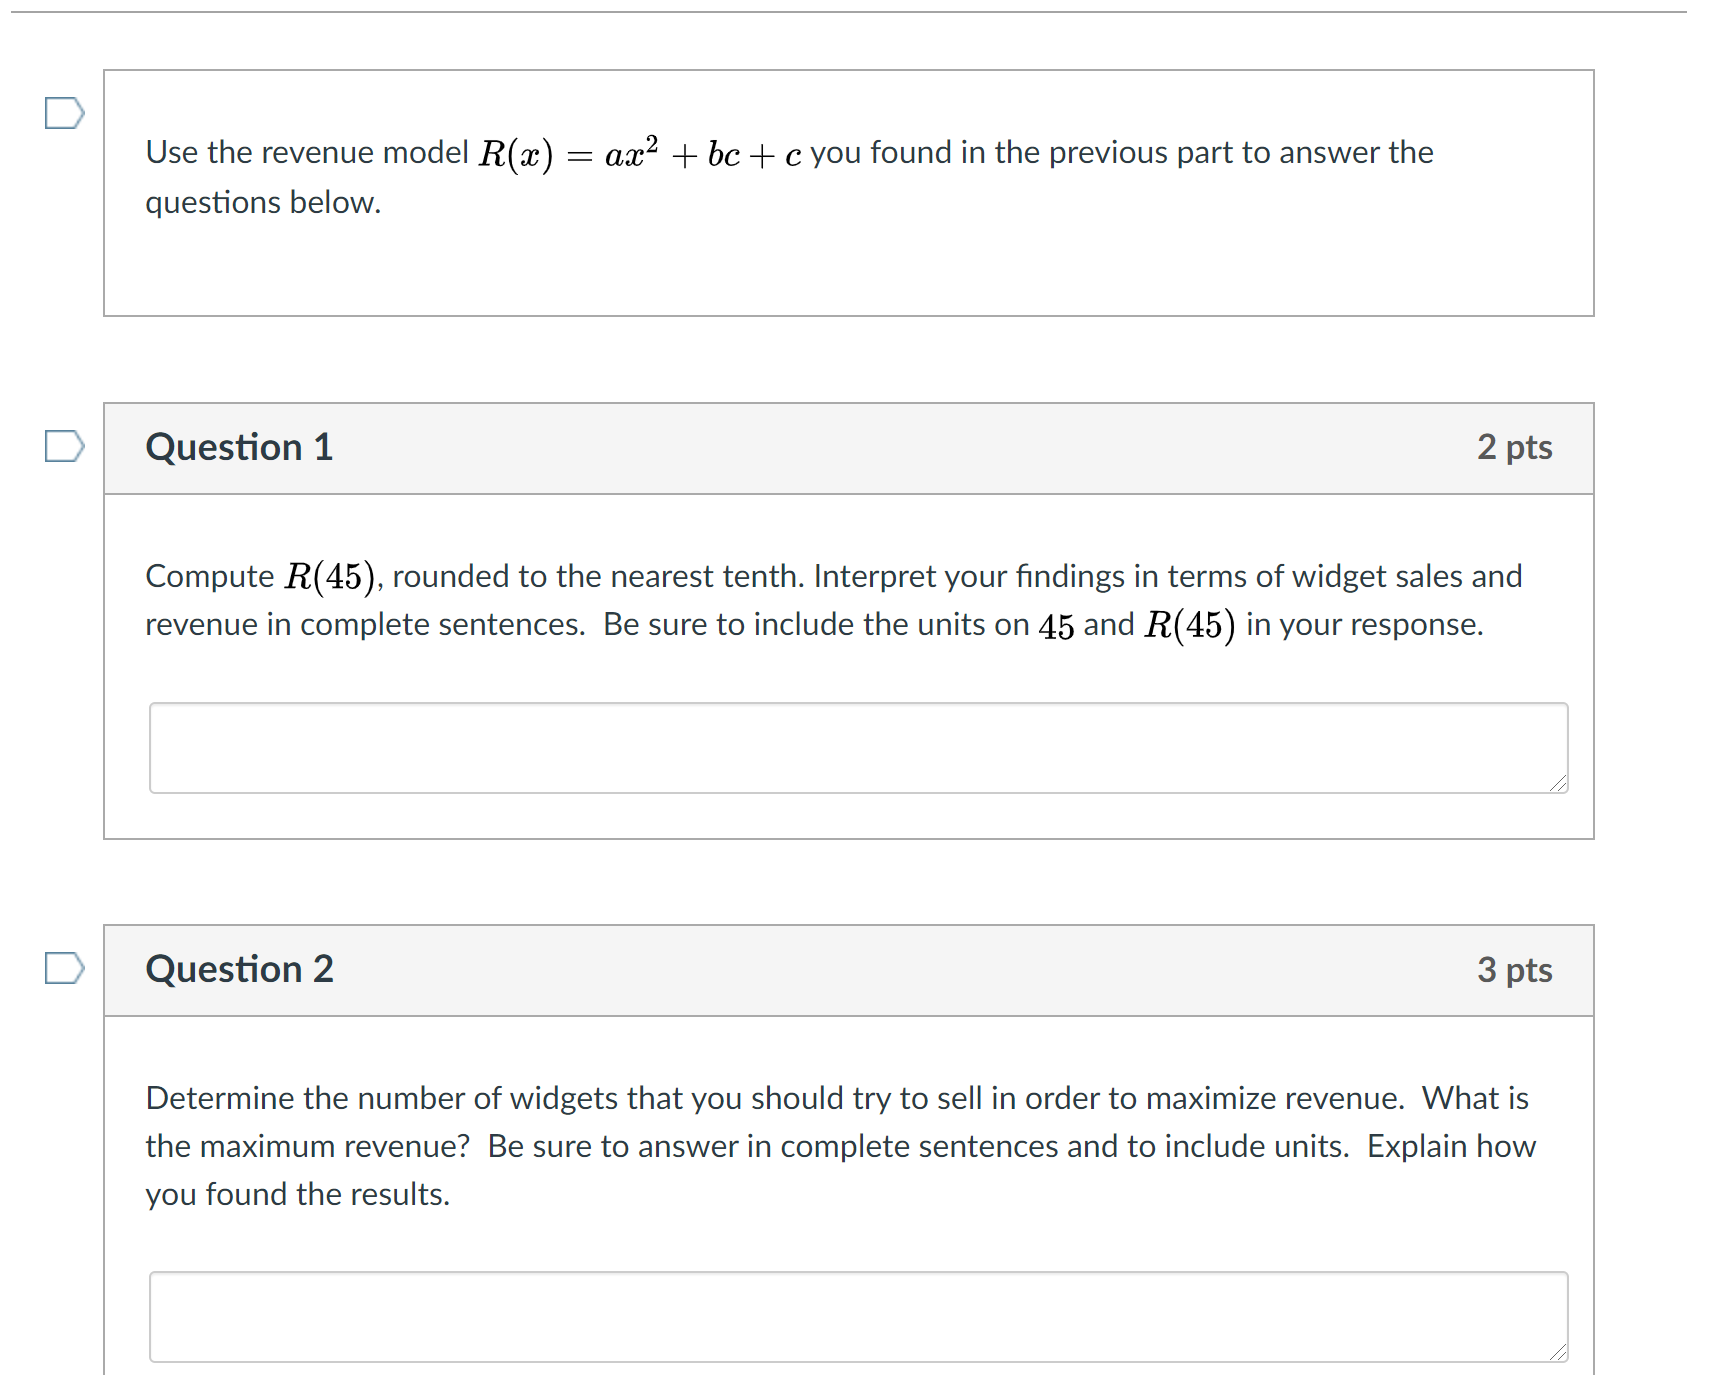Flag Question 2 for review
The image size is (1716, 1375).
point(65,968)
